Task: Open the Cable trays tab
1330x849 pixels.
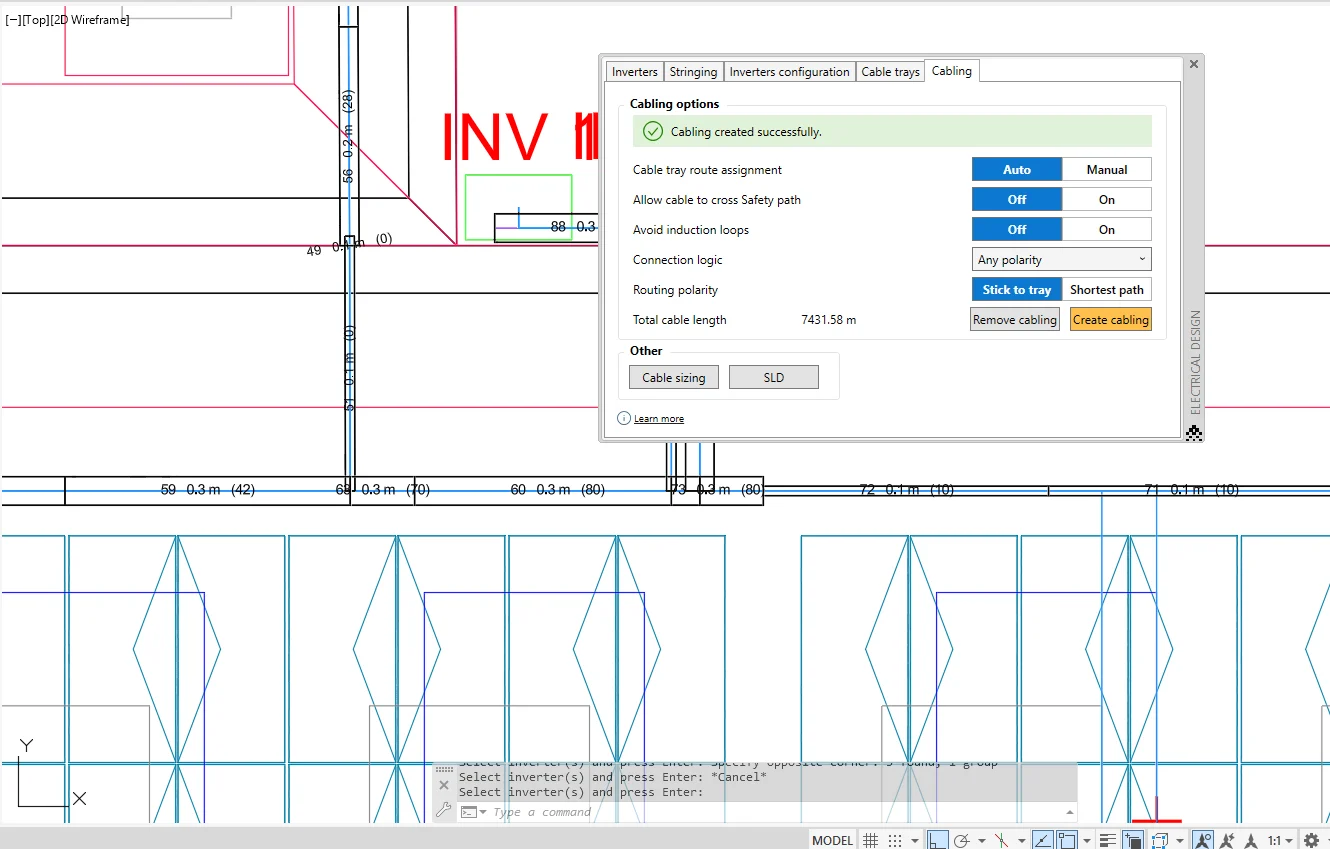Action: [890, 72]
